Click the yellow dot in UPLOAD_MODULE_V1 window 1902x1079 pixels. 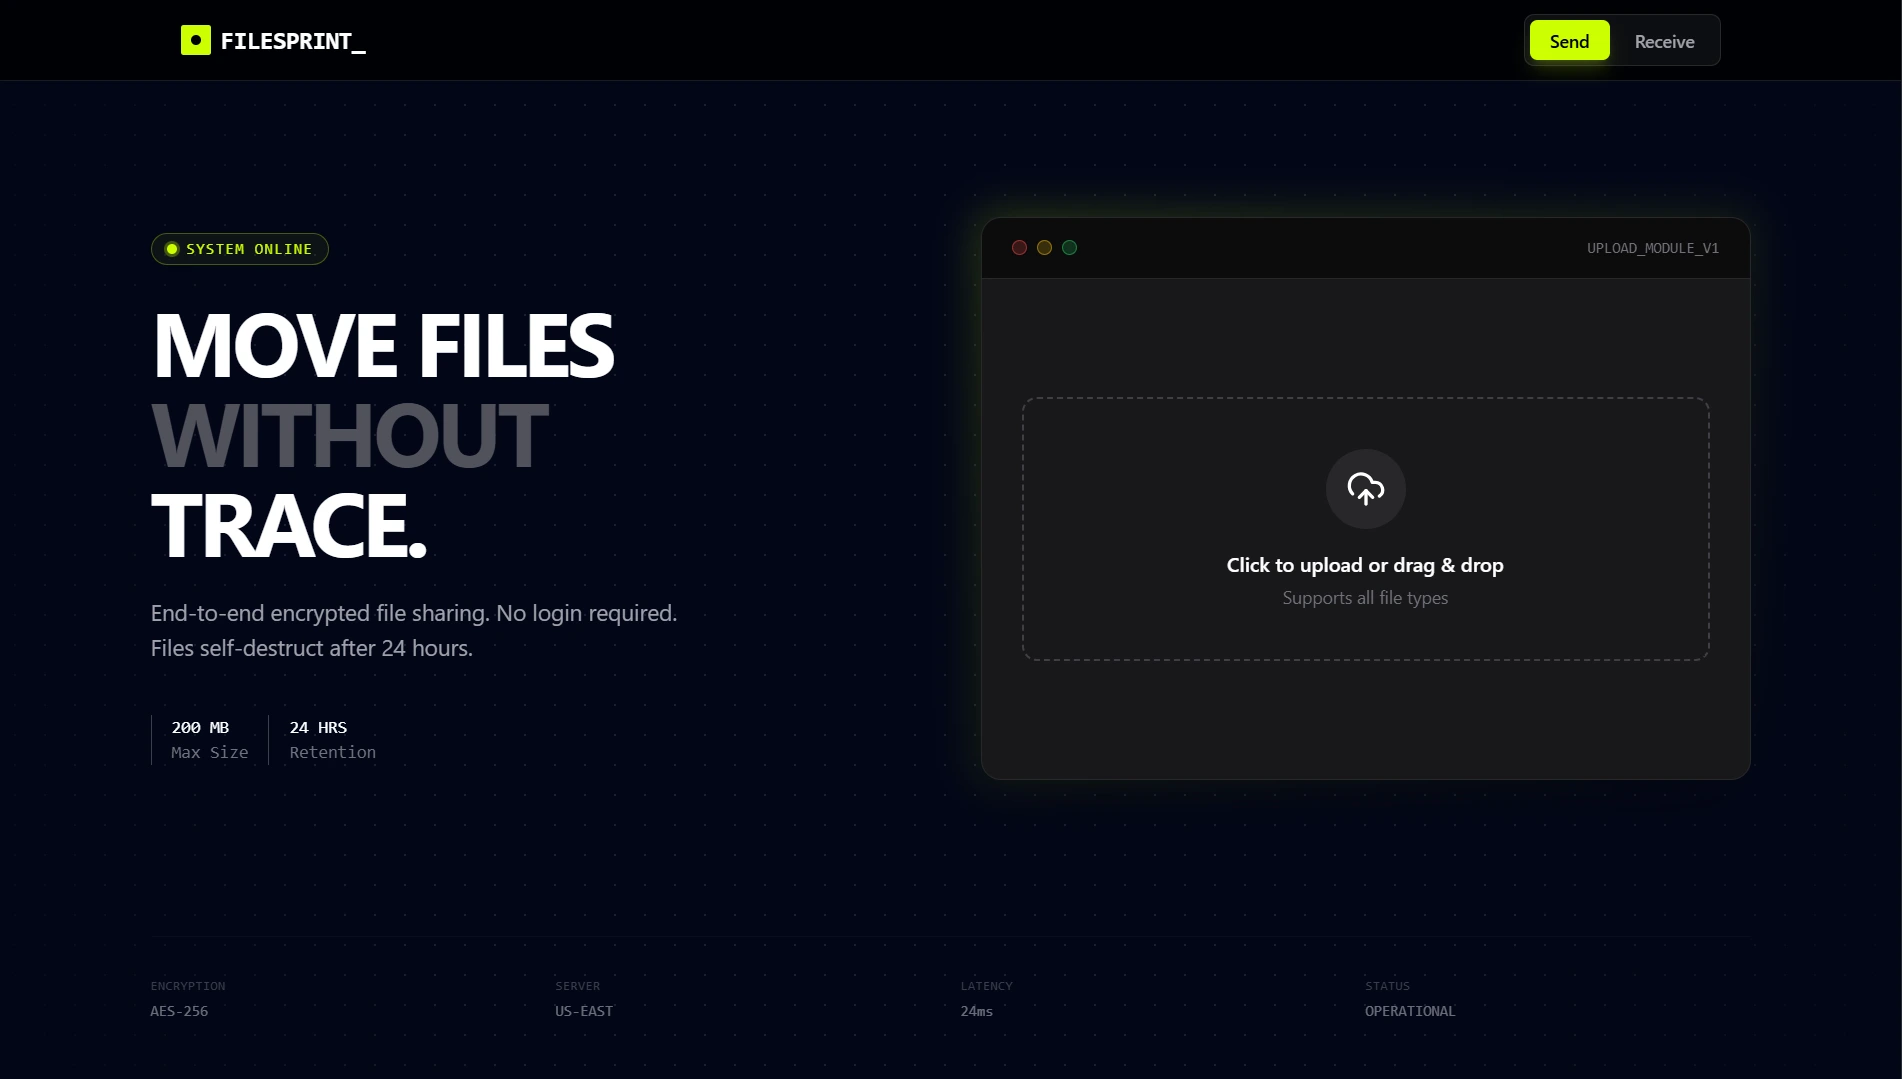(x=1044, y=247)
